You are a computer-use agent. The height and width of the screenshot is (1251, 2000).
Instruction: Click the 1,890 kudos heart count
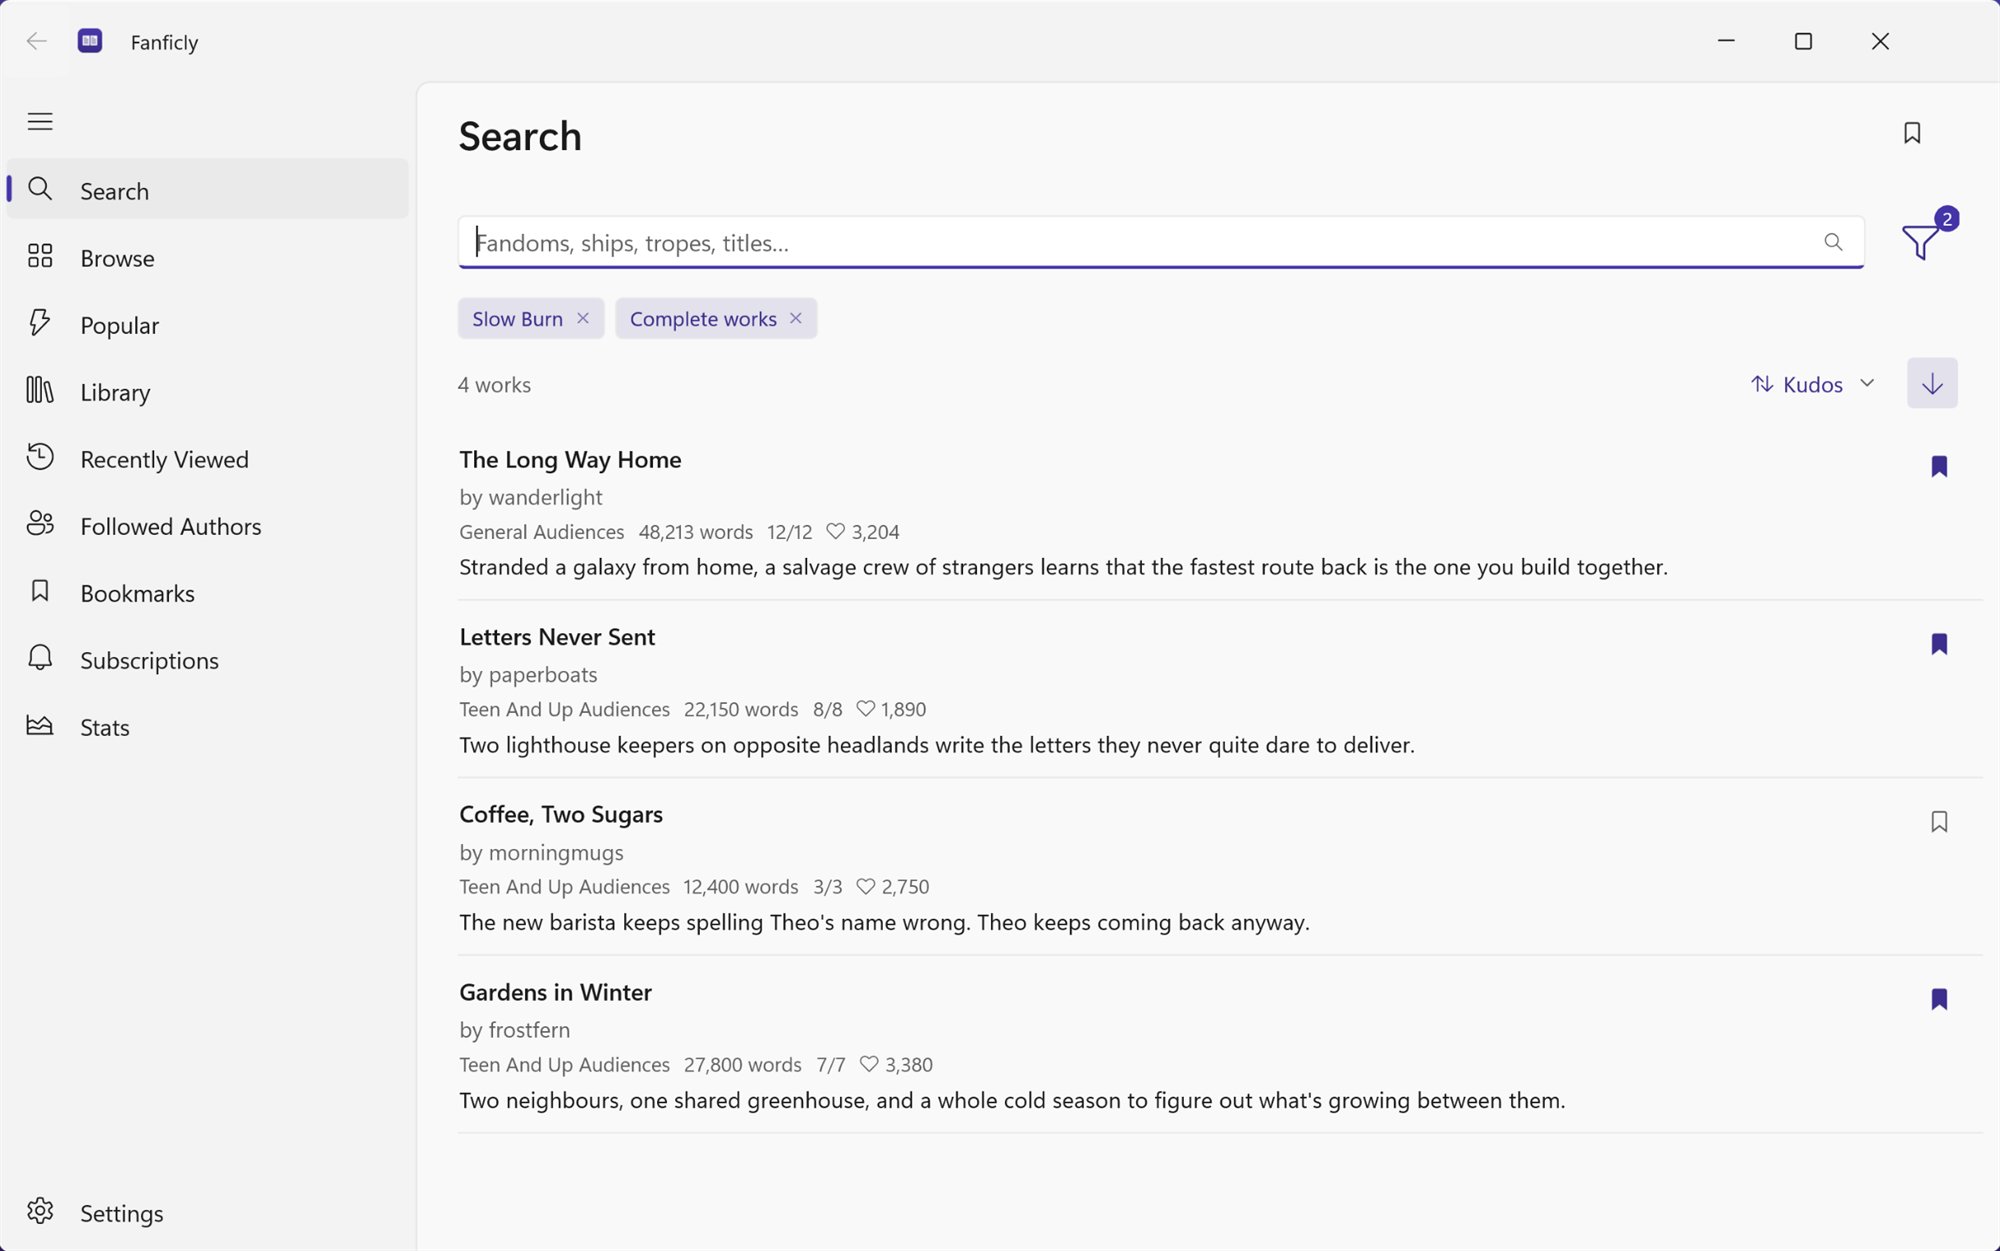click(x=891, y=709)
